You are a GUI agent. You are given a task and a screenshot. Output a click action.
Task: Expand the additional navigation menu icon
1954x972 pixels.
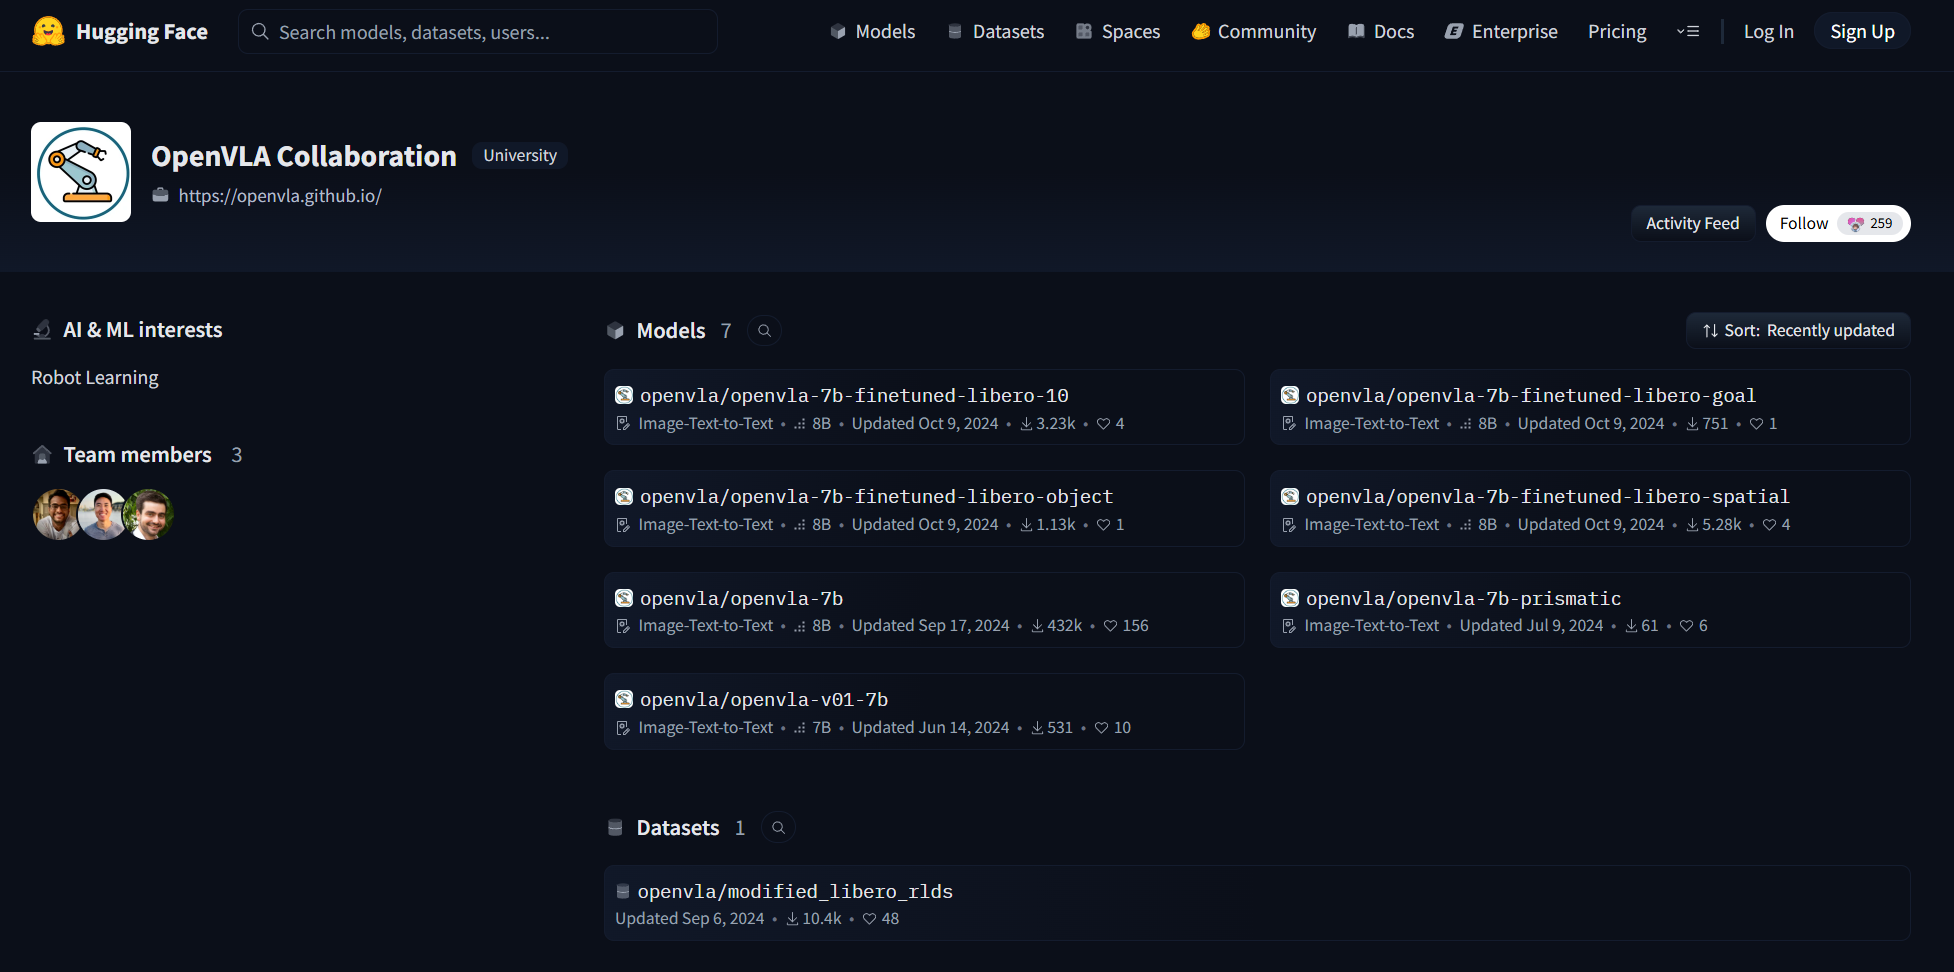(x=1688, y=32)
